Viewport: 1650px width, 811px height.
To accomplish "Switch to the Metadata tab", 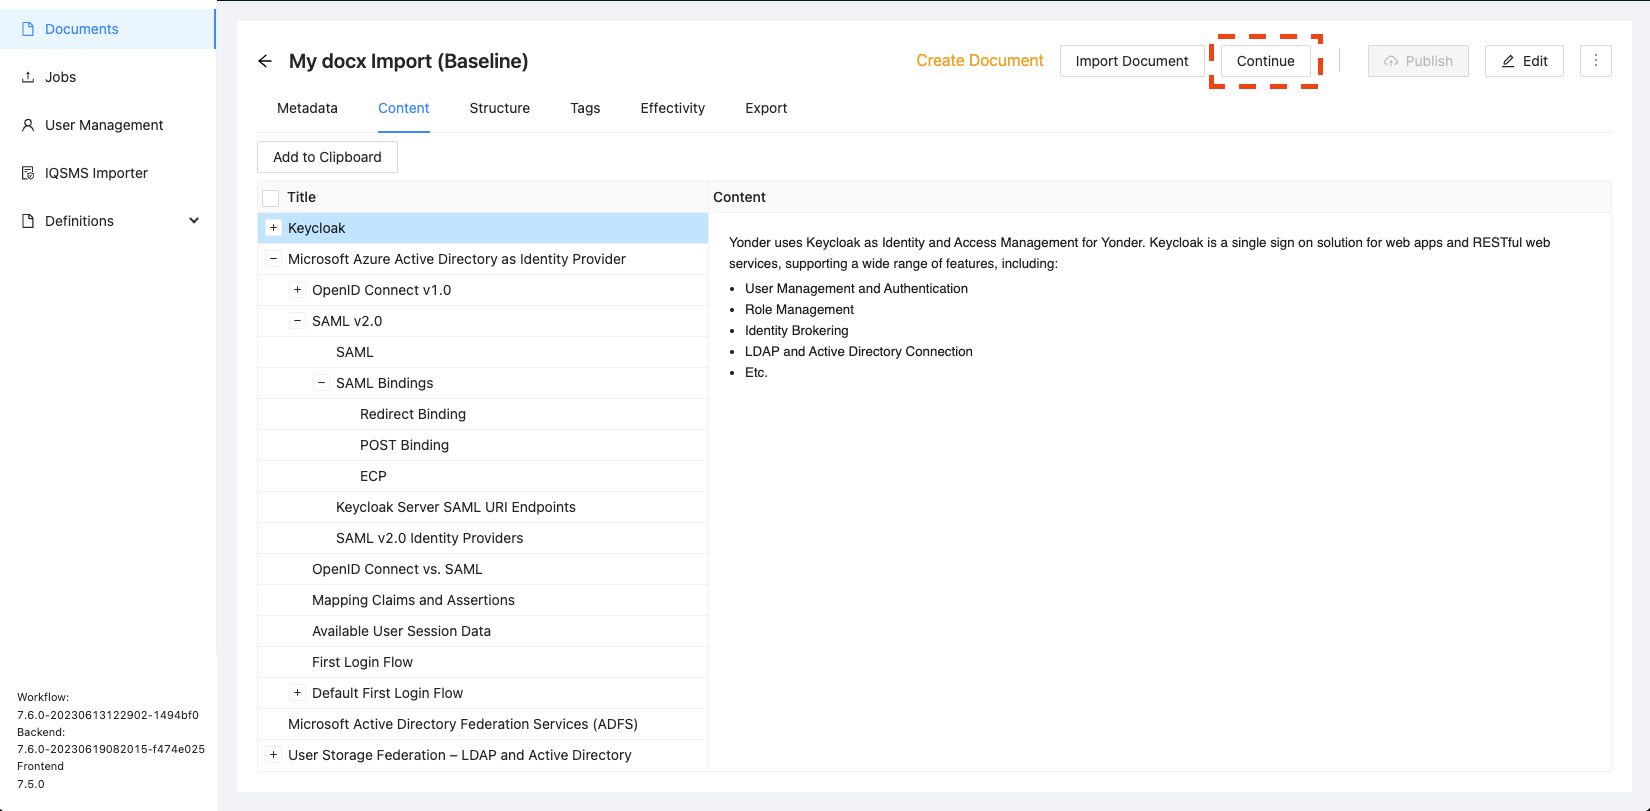I will [x=307, y=108].
